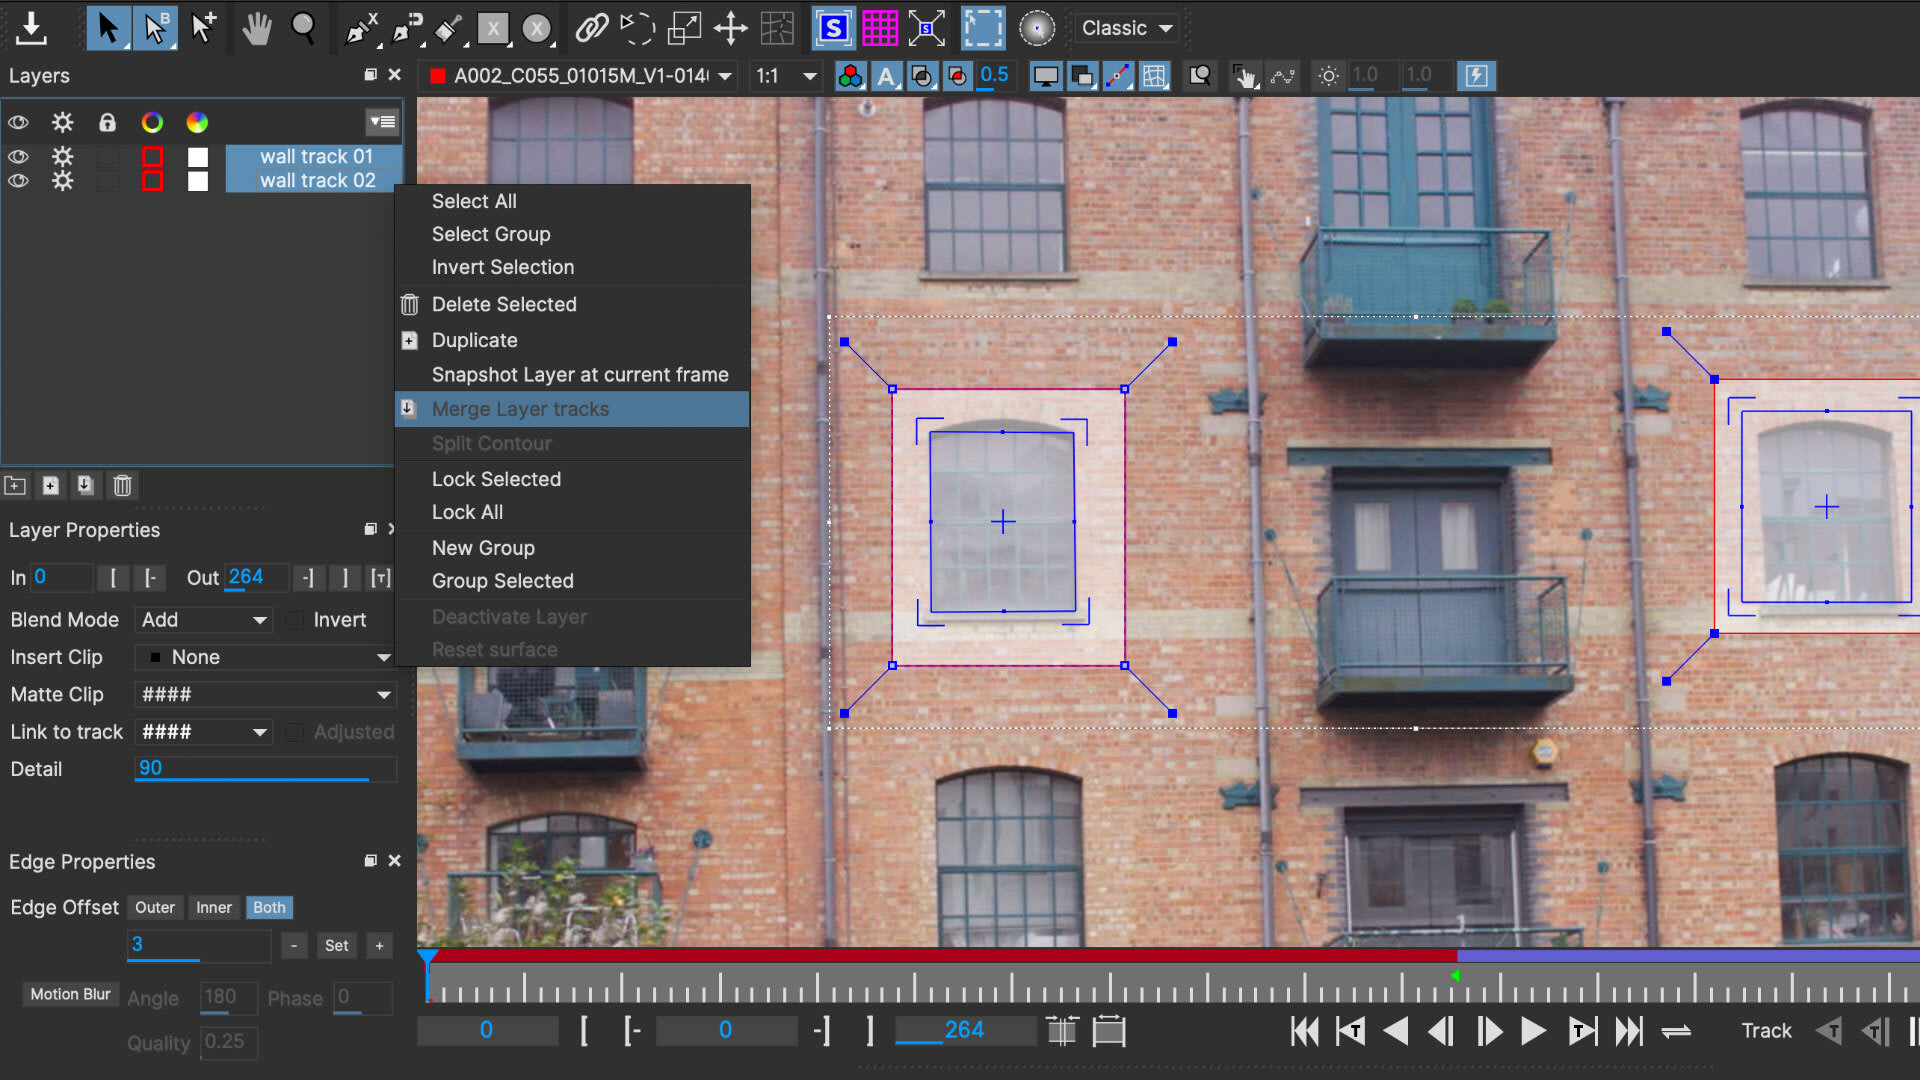Select Merge Layer tracks from context menu
Screen dimensions: 1920x1080
tap(520, 407)
